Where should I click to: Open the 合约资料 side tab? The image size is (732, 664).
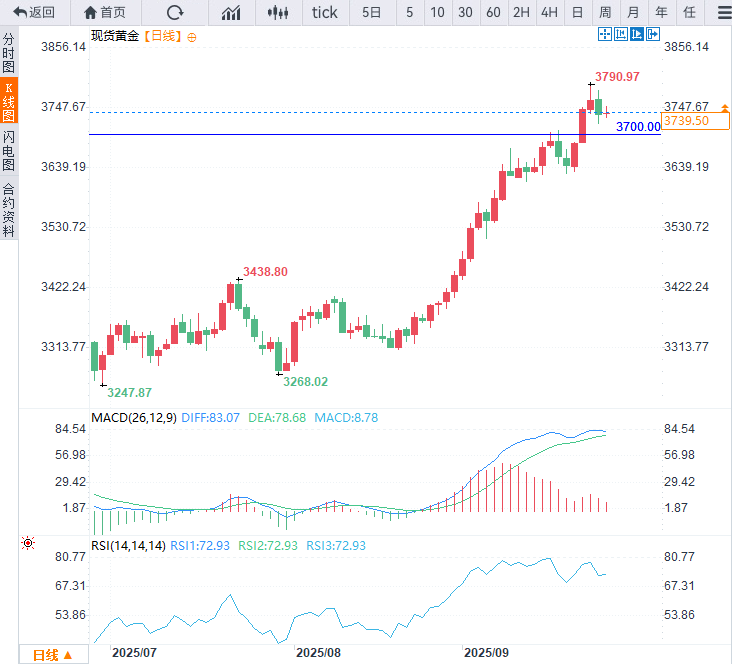[8, 210]
